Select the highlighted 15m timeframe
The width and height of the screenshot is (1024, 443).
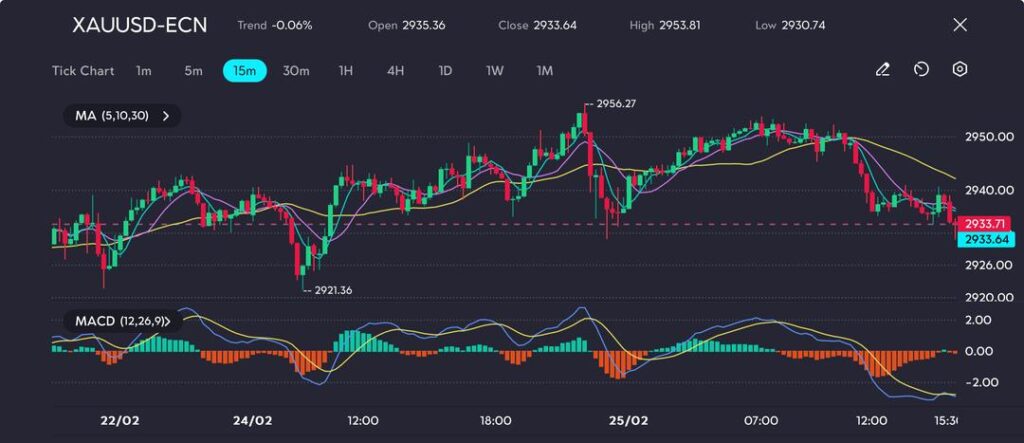pos(244,71)
